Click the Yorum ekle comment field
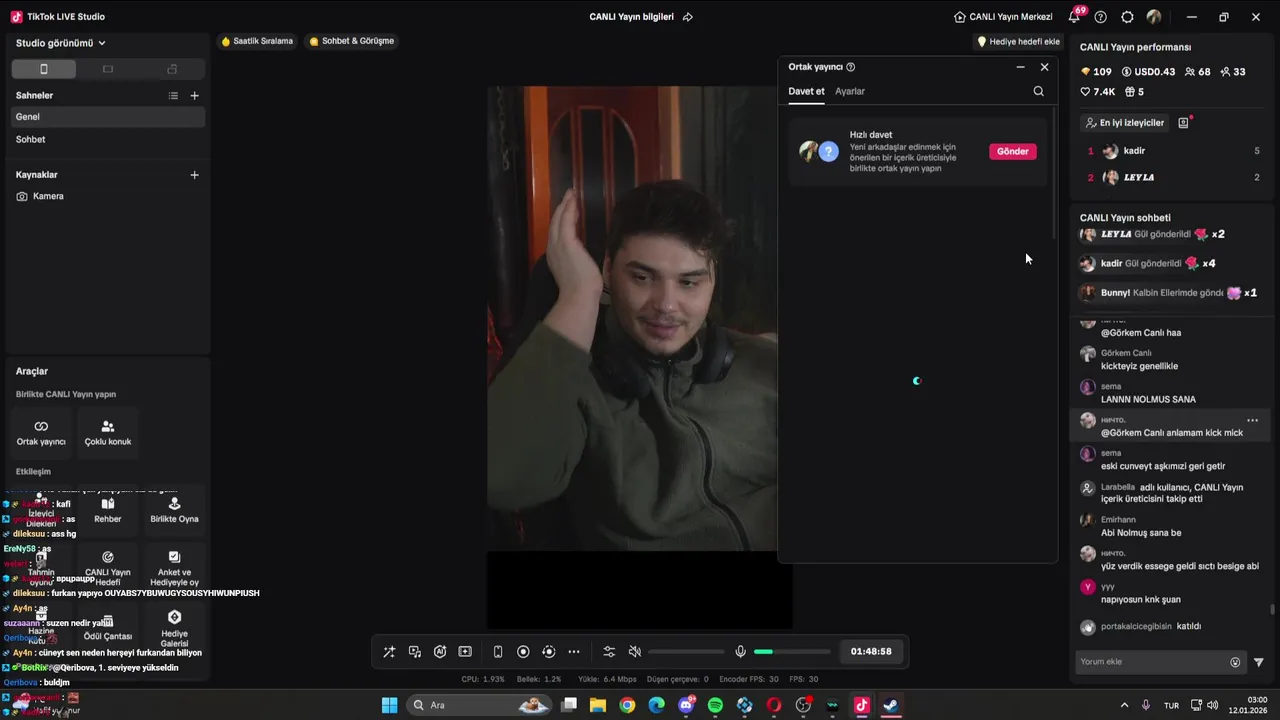 [1150, 662]
